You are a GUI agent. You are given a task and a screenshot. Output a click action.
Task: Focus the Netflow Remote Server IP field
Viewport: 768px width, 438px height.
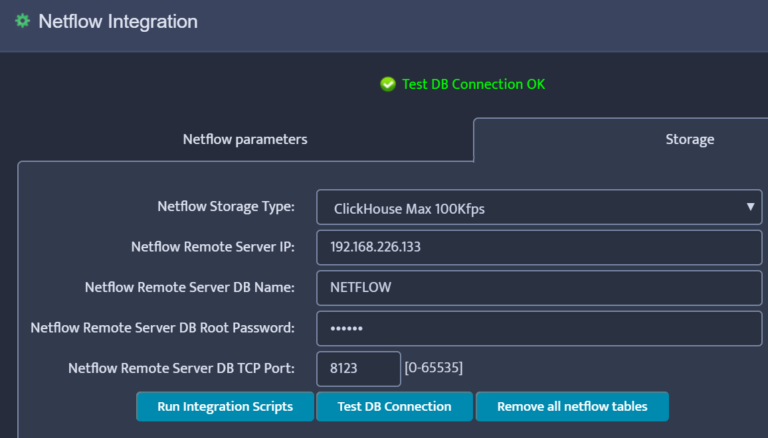tap(539, 247)
